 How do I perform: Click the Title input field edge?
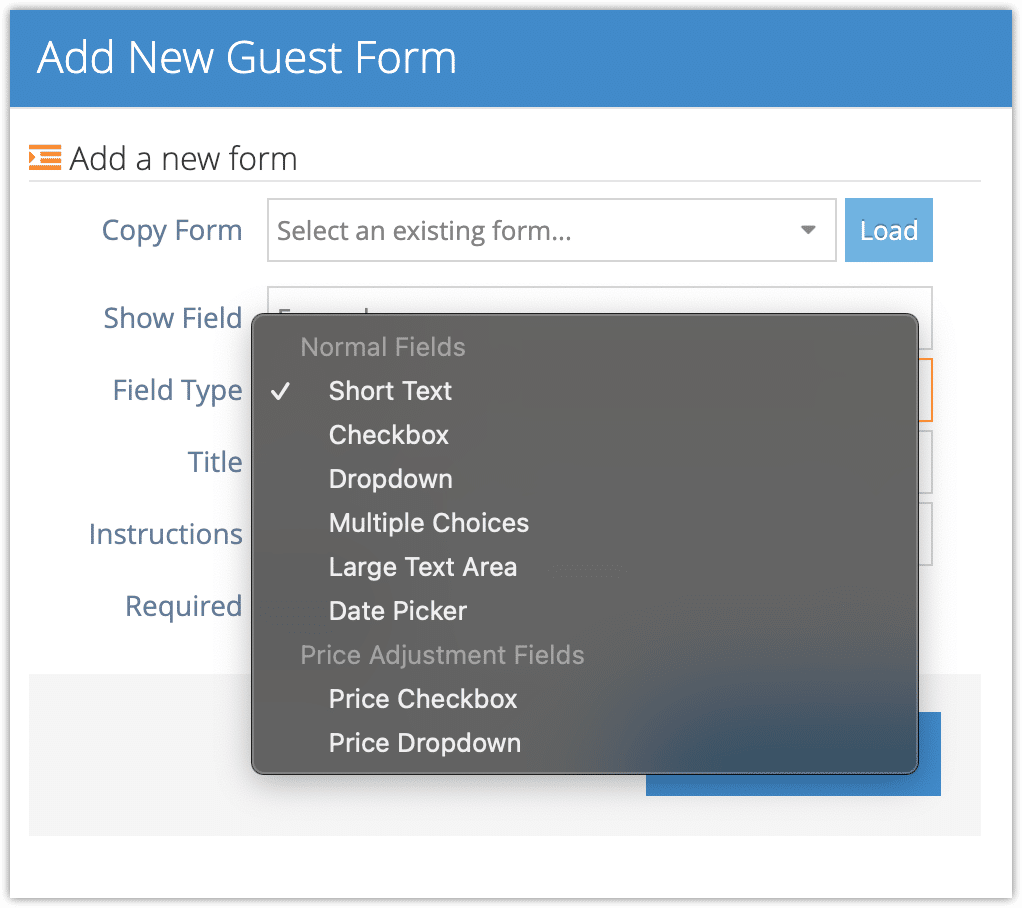926,461
